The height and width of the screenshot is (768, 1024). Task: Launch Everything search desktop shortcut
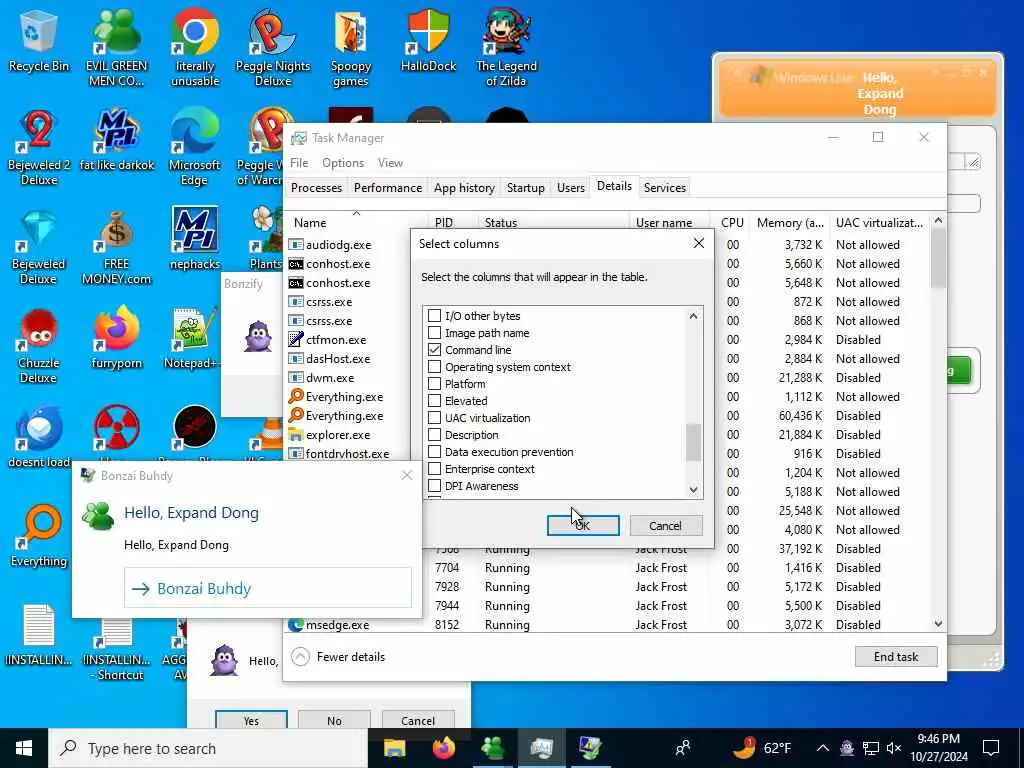coord(39,537)
